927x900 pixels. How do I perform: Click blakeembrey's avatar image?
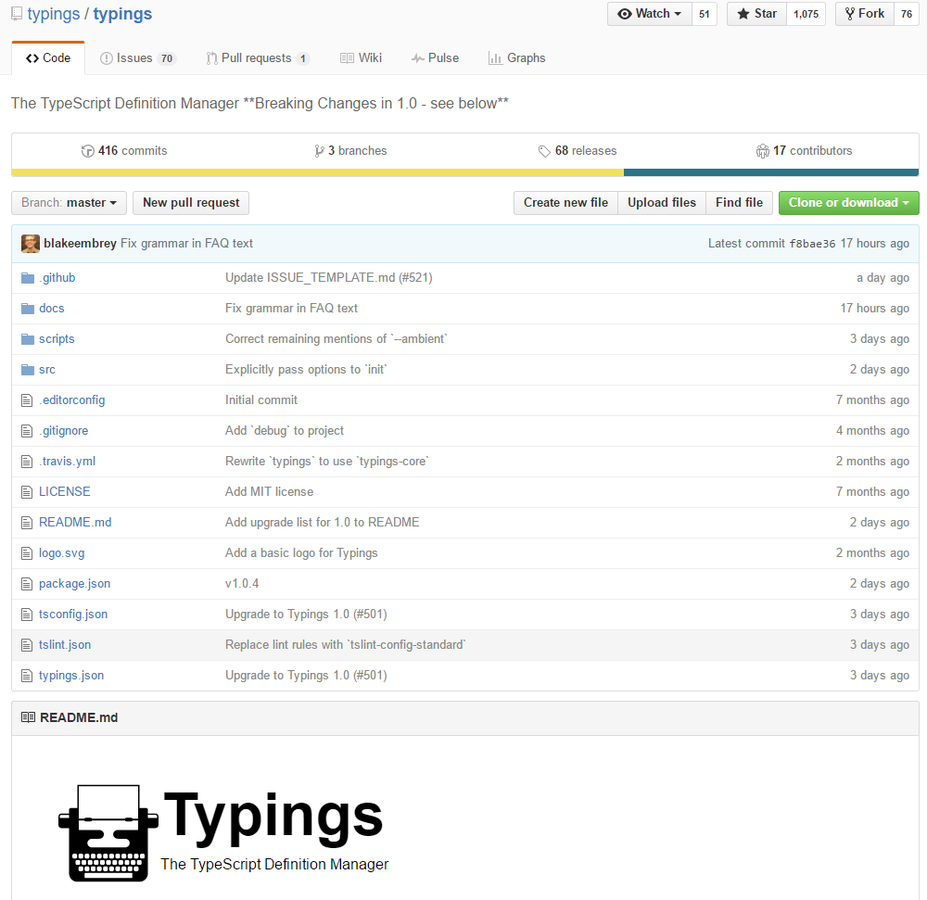(x=30, y=244)
